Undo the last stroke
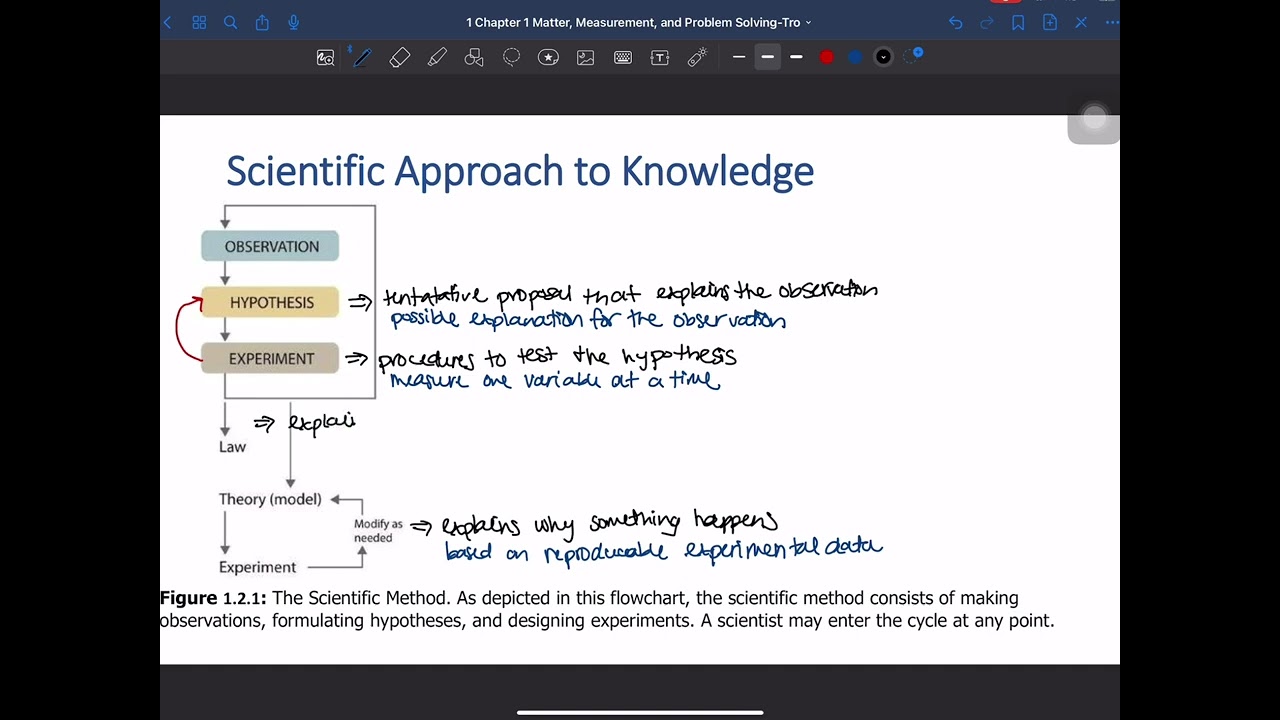 tap(955, 22)
